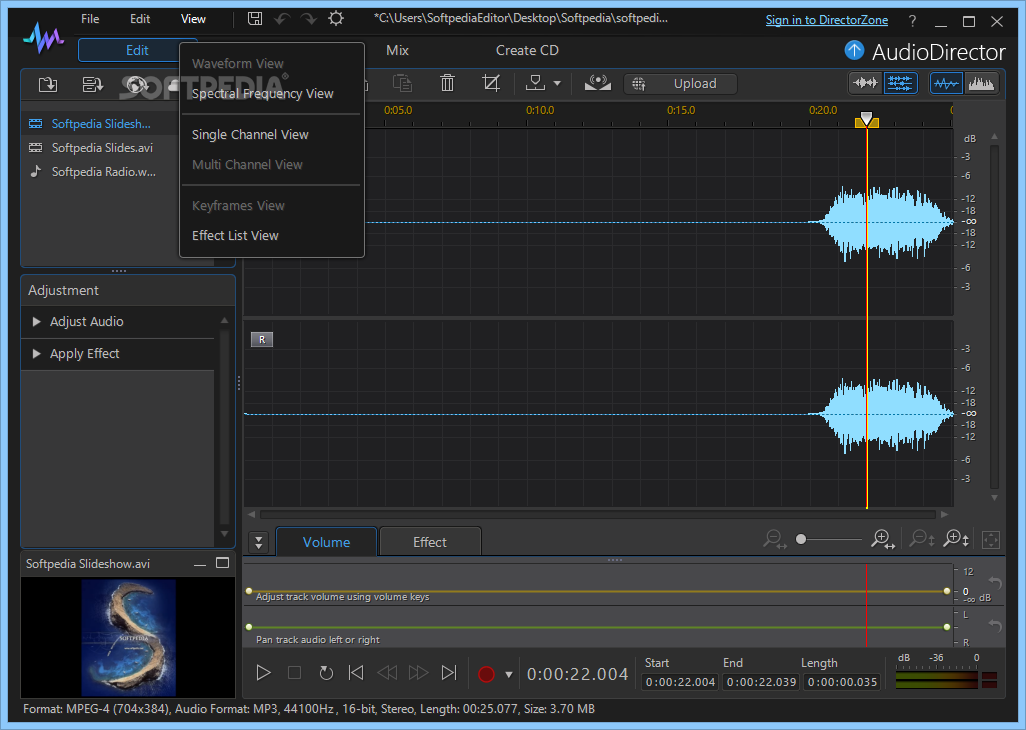Collapse the keyframes panel with double-arrow
This screenshot has height=730, width=1026.
(x=258, y=542)
